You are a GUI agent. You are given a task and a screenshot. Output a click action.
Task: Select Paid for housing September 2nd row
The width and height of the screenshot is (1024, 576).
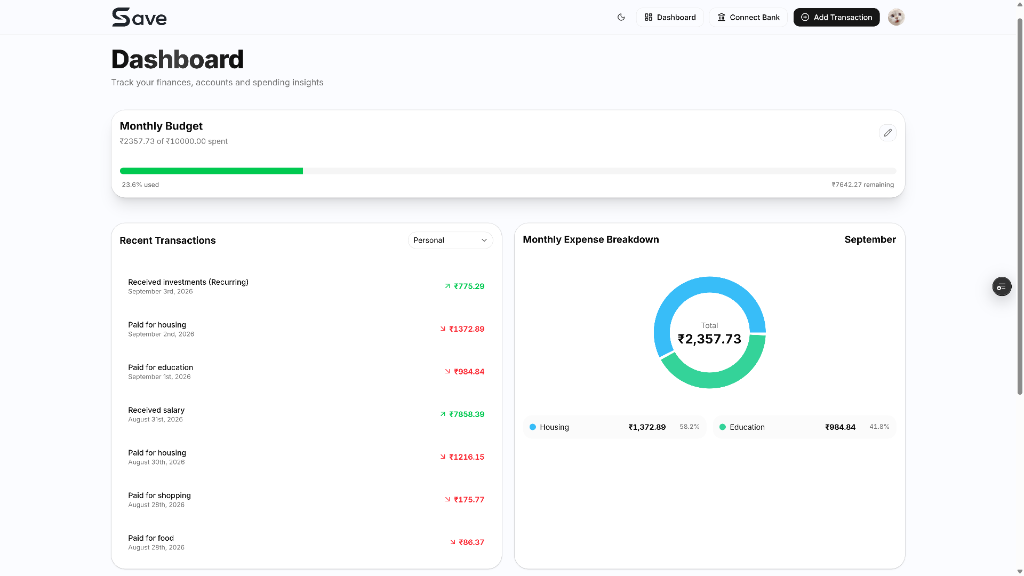306,328
